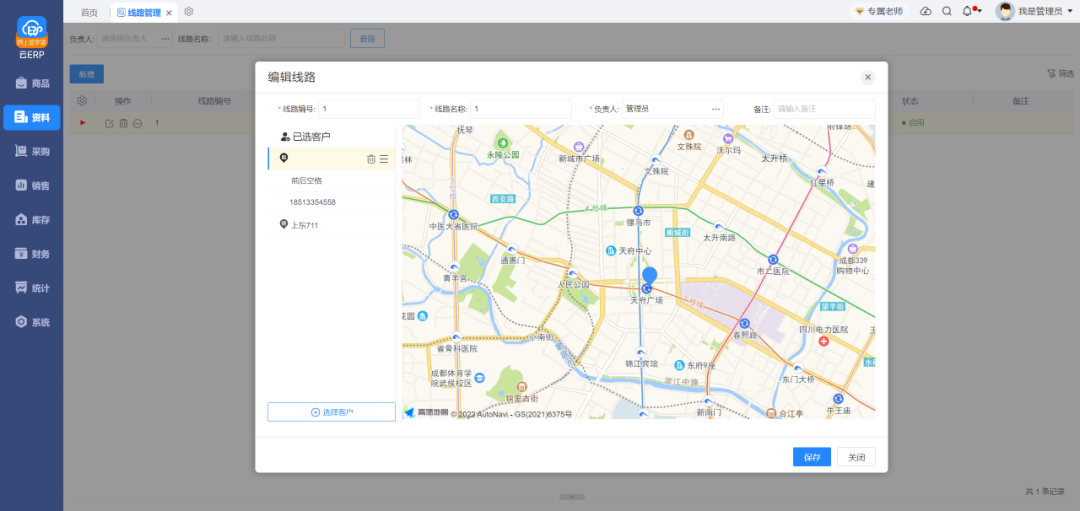Click the phone number 18513354558

point(313,202)
